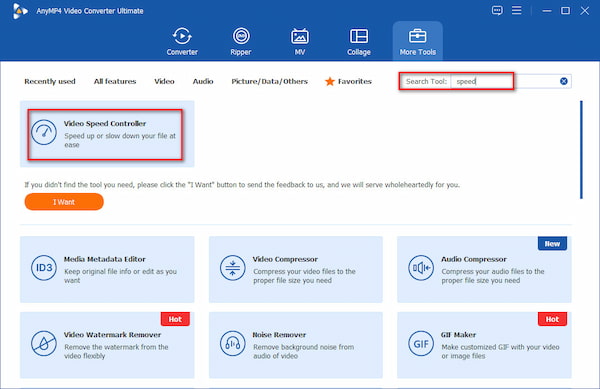Open Video Speed Controller tool
The image size is (600, 389).
coord(107,133)
